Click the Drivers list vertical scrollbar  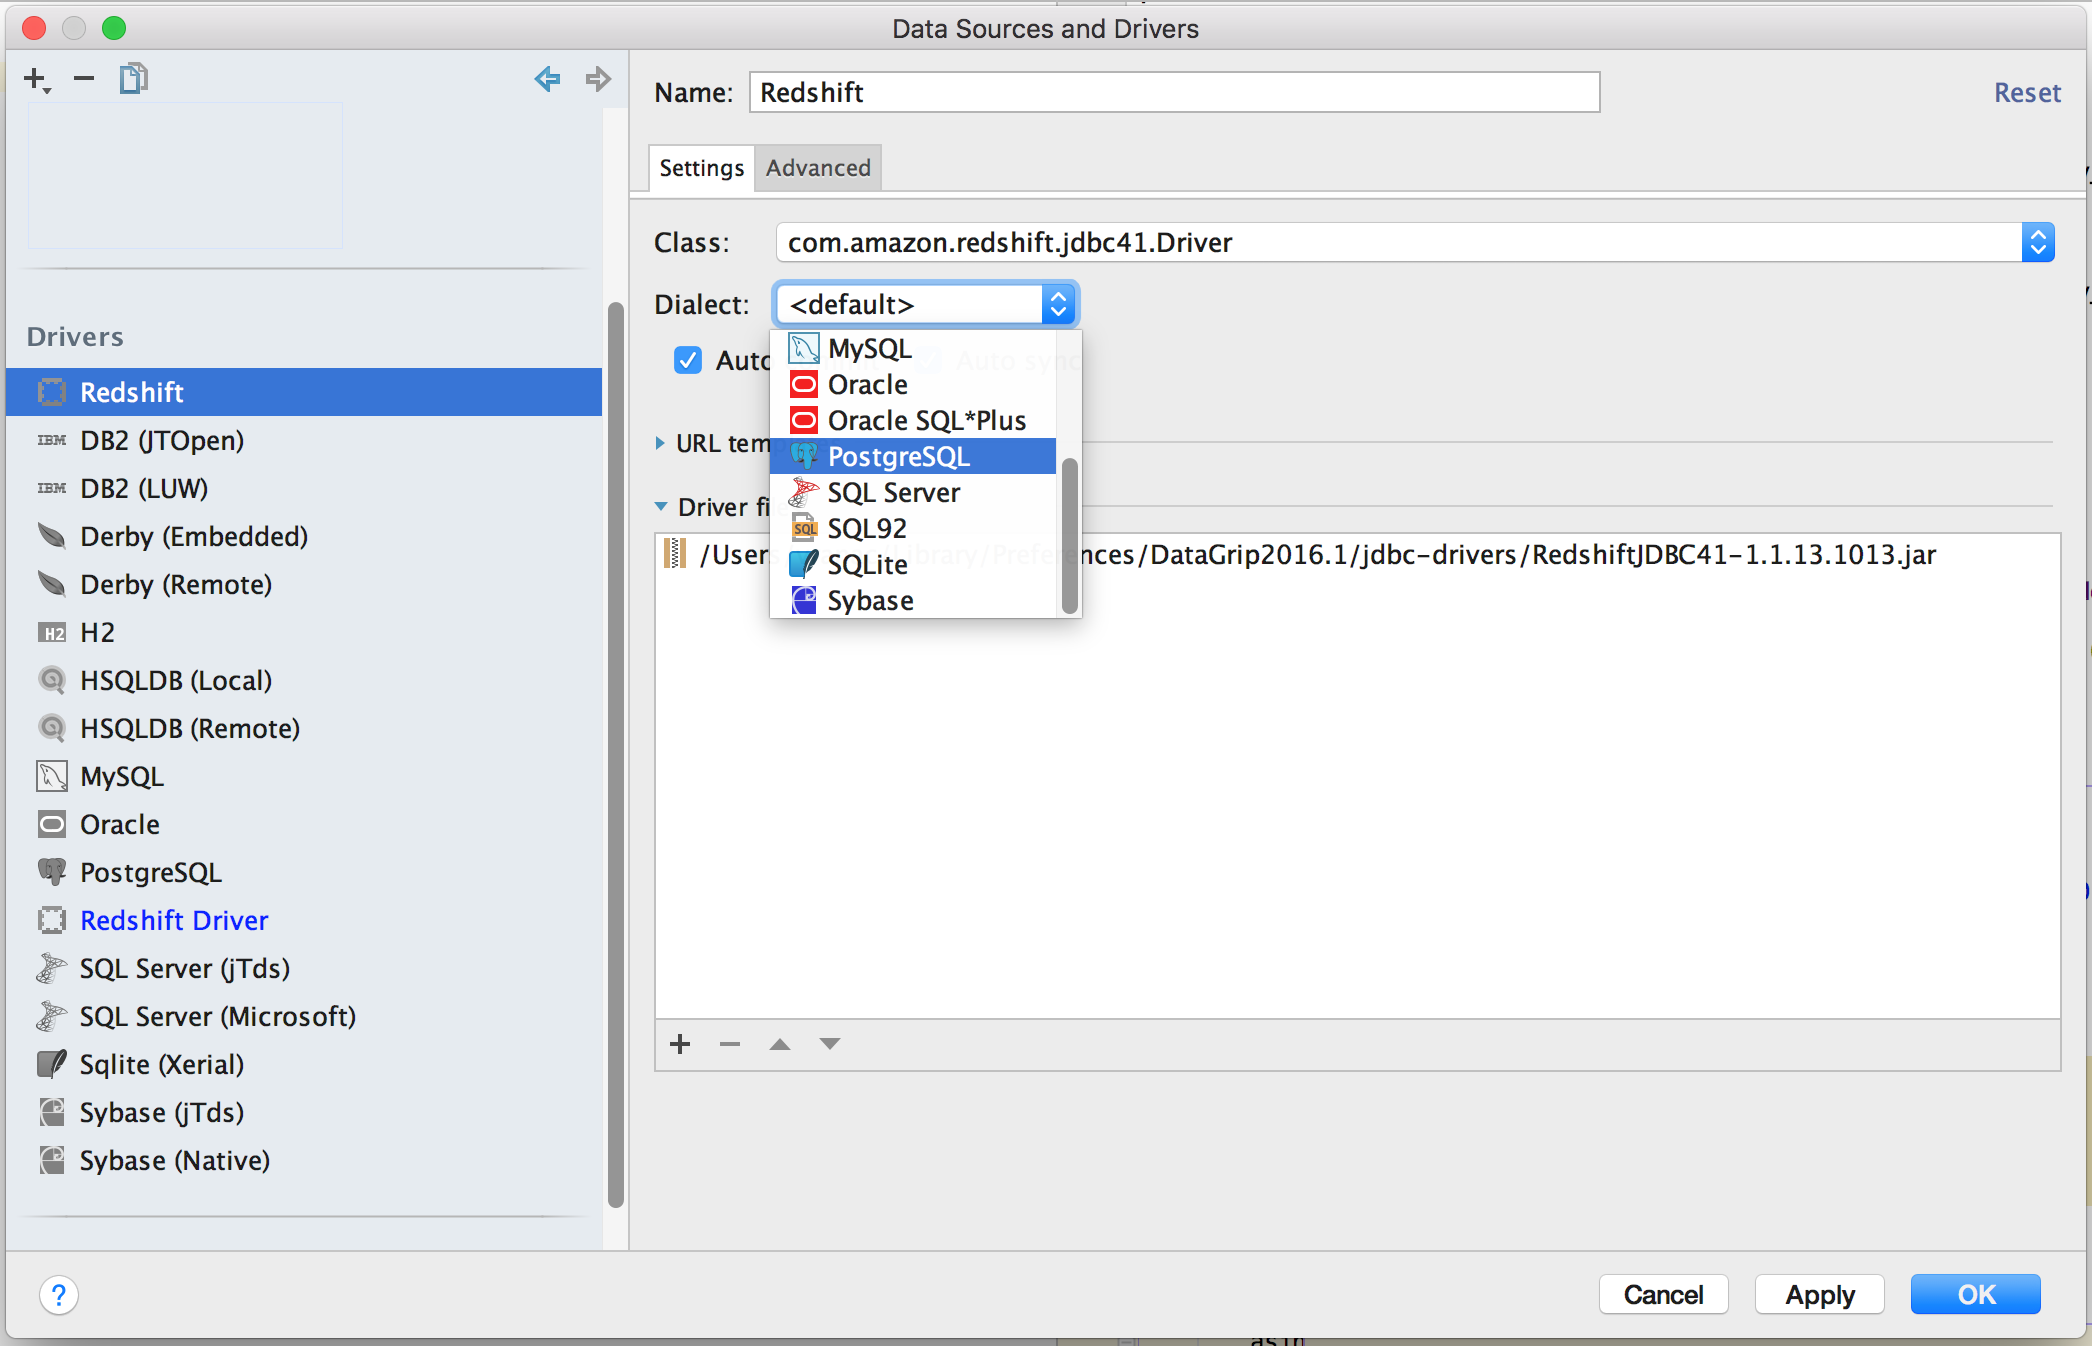(615, 755)
